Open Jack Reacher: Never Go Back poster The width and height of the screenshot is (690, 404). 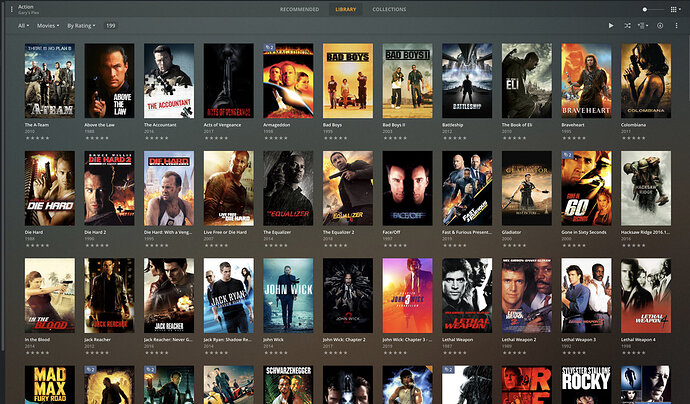click(x=169, y=295)
